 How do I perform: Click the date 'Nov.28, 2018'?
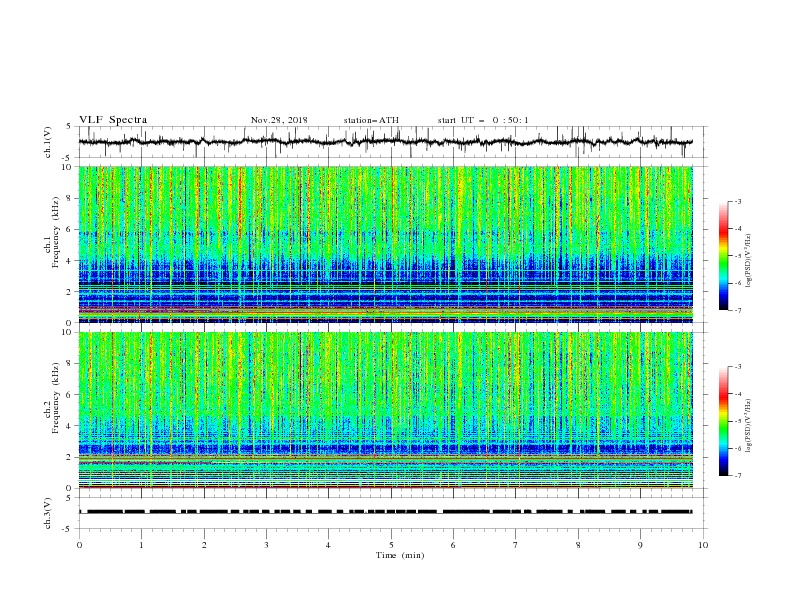(x=279, y=120)
